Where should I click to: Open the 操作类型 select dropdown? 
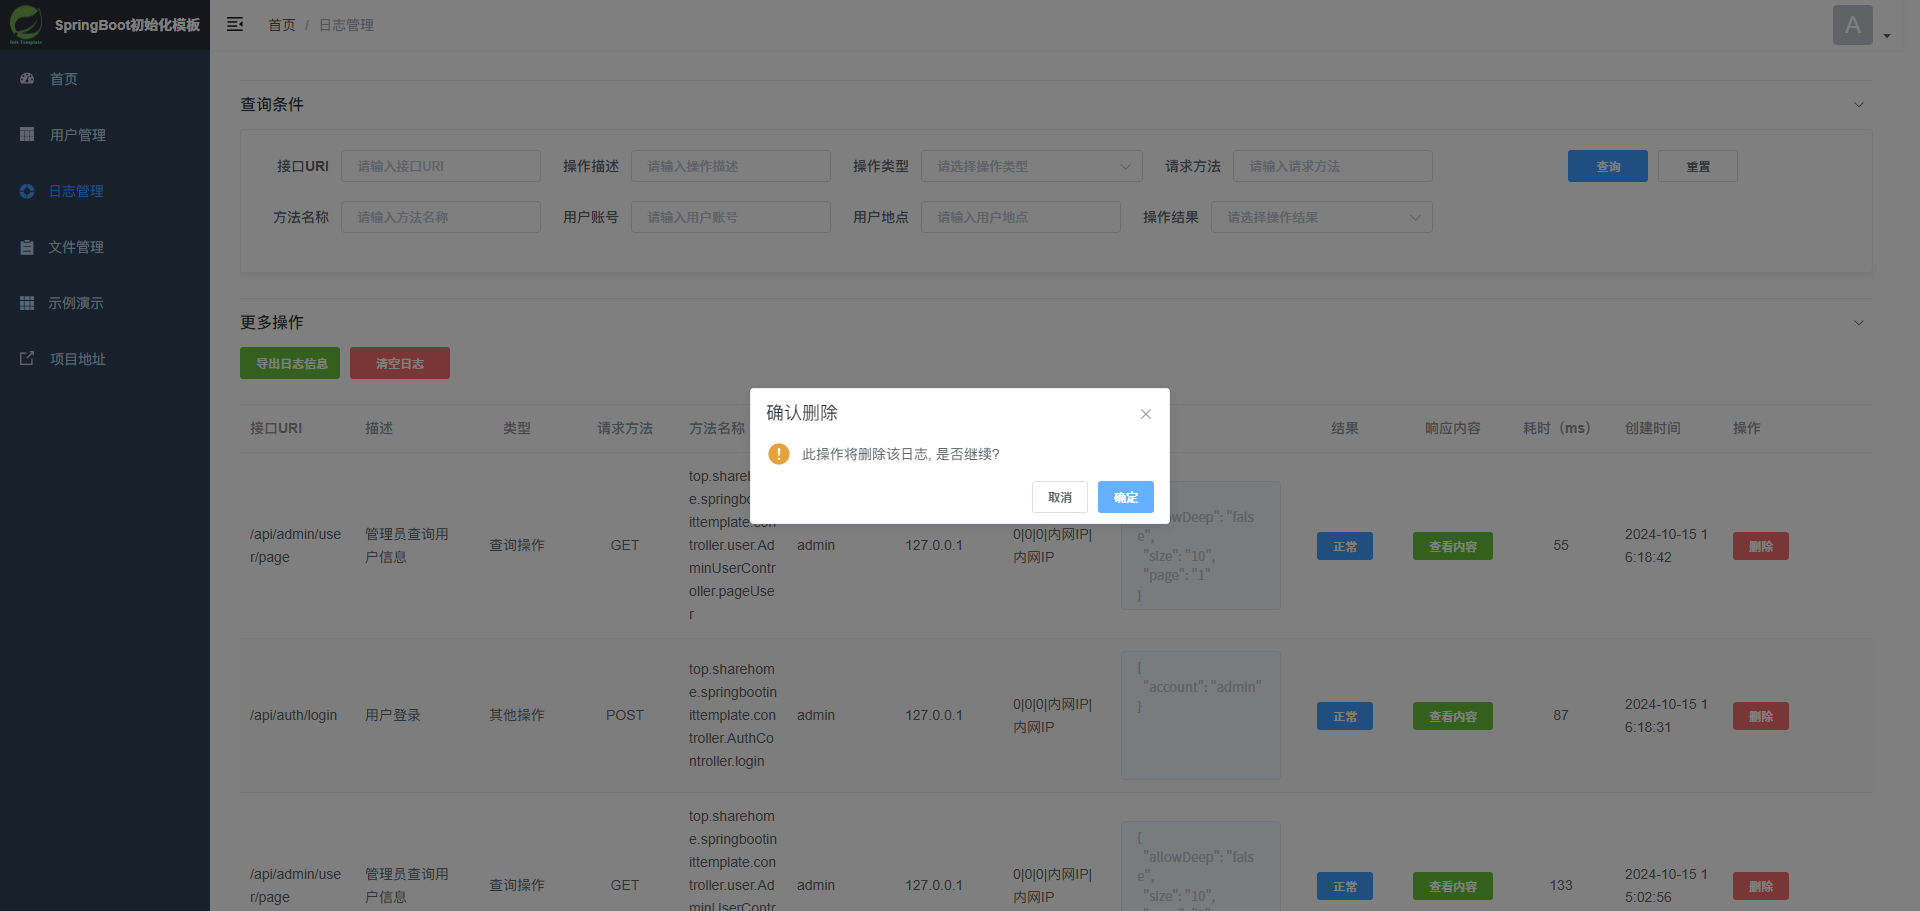[1032, 166]
